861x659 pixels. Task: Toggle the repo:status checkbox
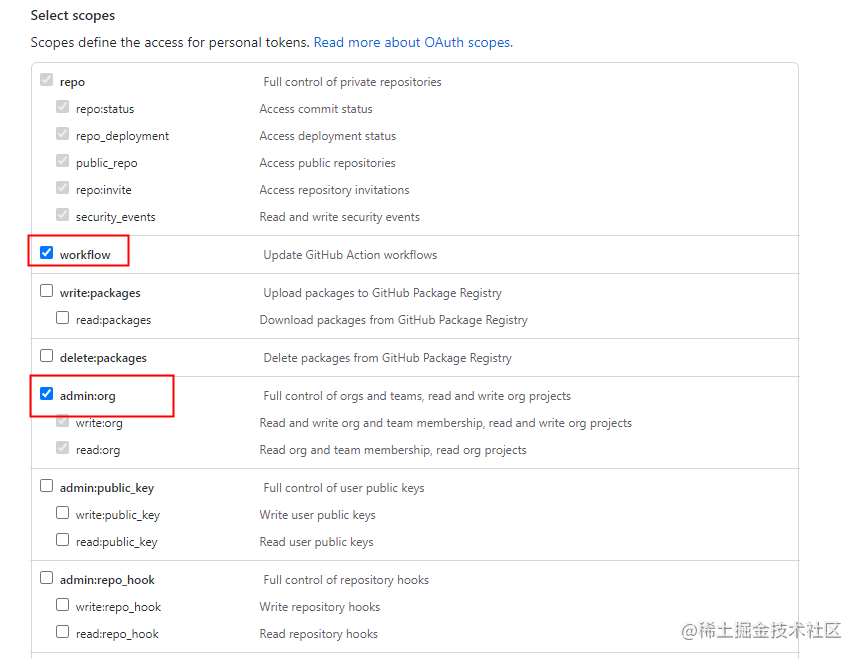pos(63,107)
